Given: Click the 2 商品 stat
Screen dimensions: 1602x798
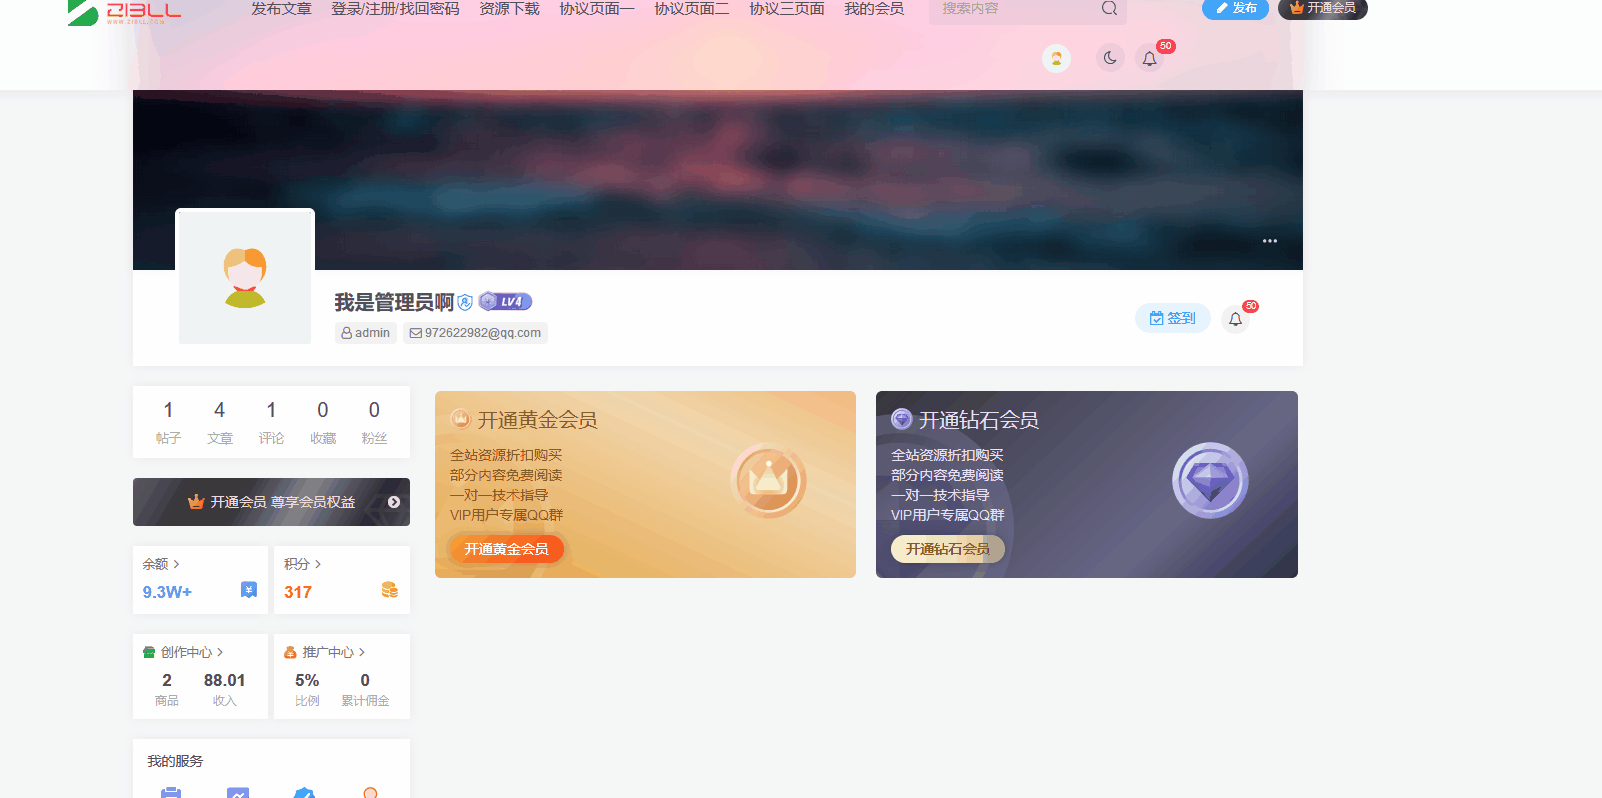Looking at the screenshot, I should pyautogui.click(x=167, y=689).
